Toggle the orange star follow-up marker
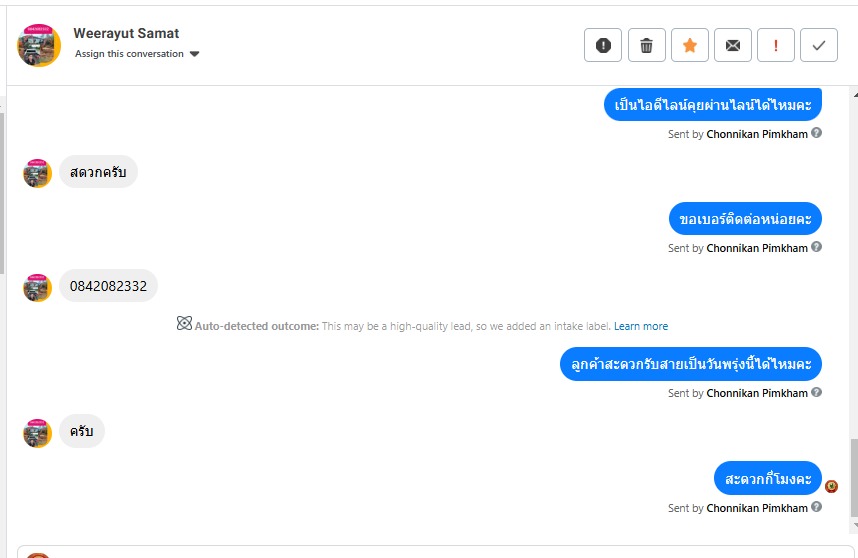This screenshot has height=558, width=858. tap(689, 45)
